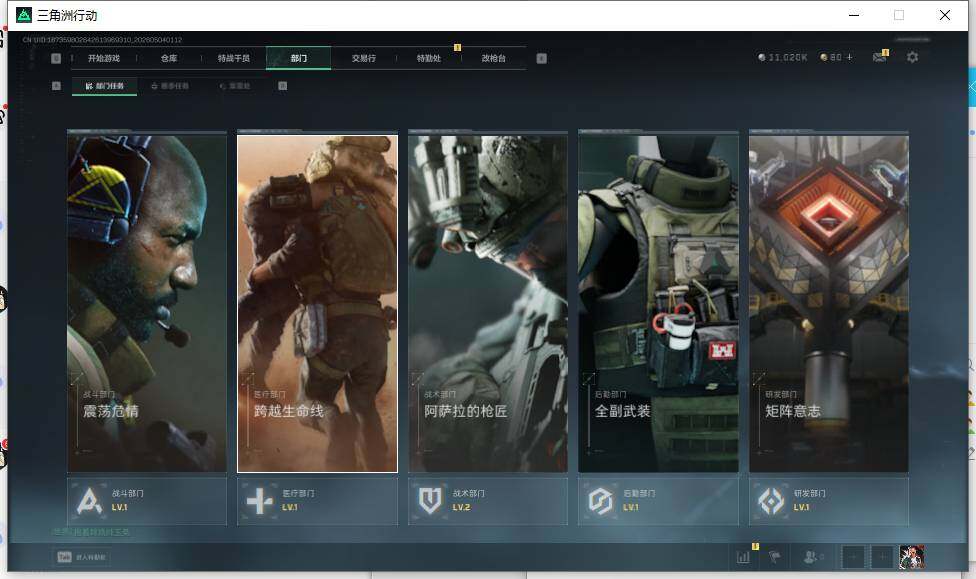Minimize the 三角洲行动 window
This screenshot has height=579, width=976.
pos(854,15)
